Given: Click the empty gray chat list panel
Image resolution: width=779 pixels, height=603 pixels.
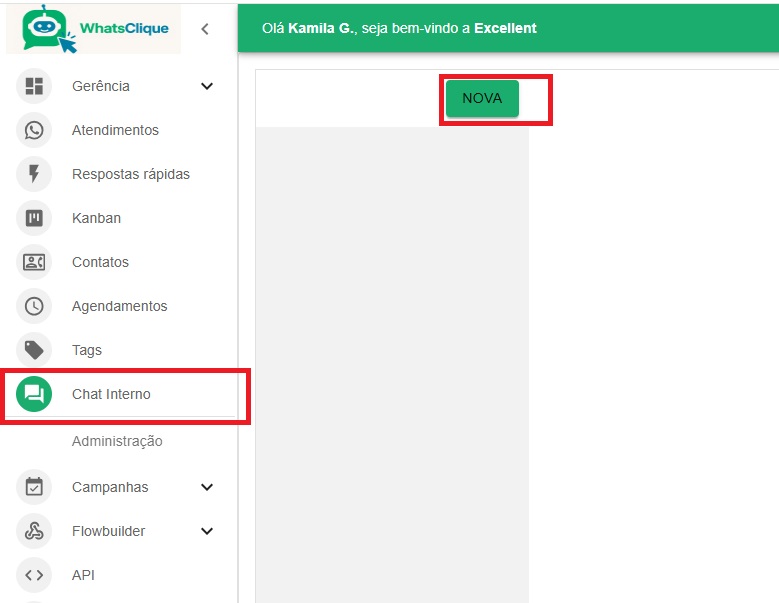Looking at the screenshot, I should tap(392, 360).
